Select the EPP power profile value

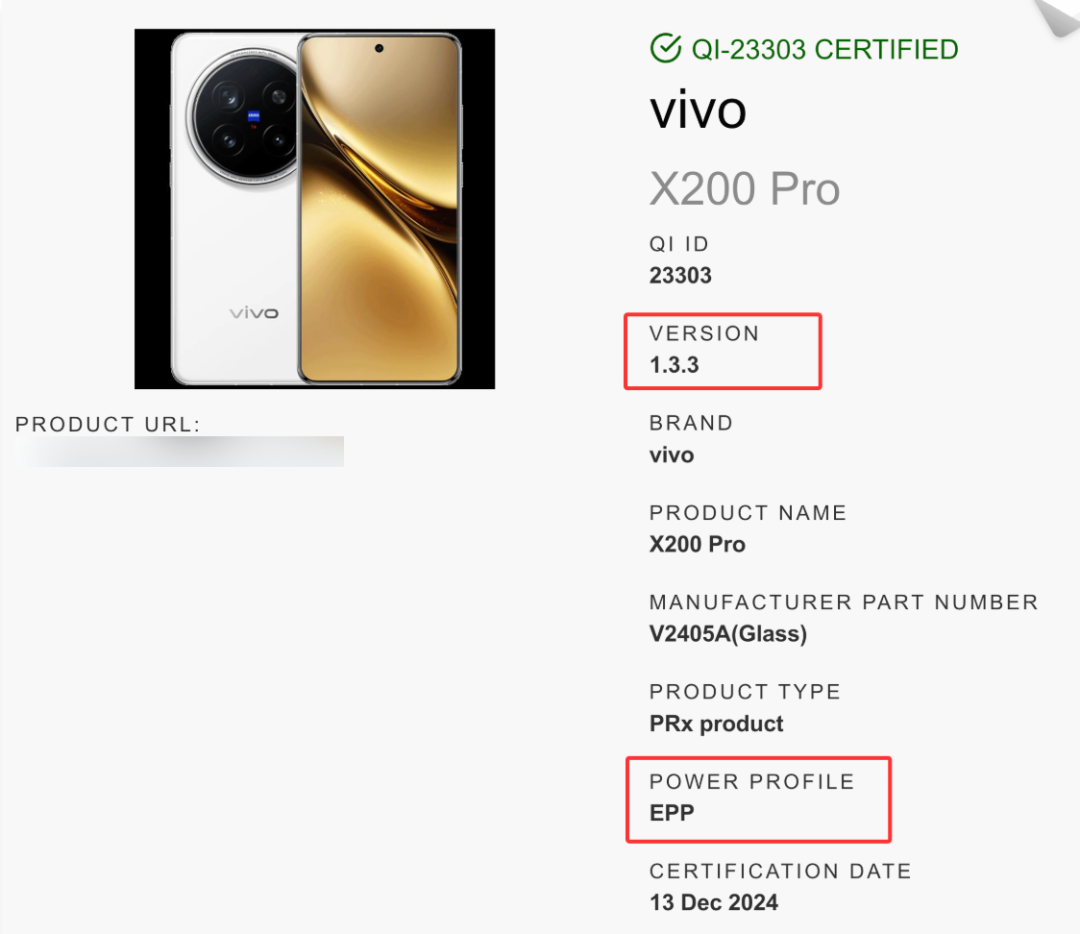click(672, 813)
